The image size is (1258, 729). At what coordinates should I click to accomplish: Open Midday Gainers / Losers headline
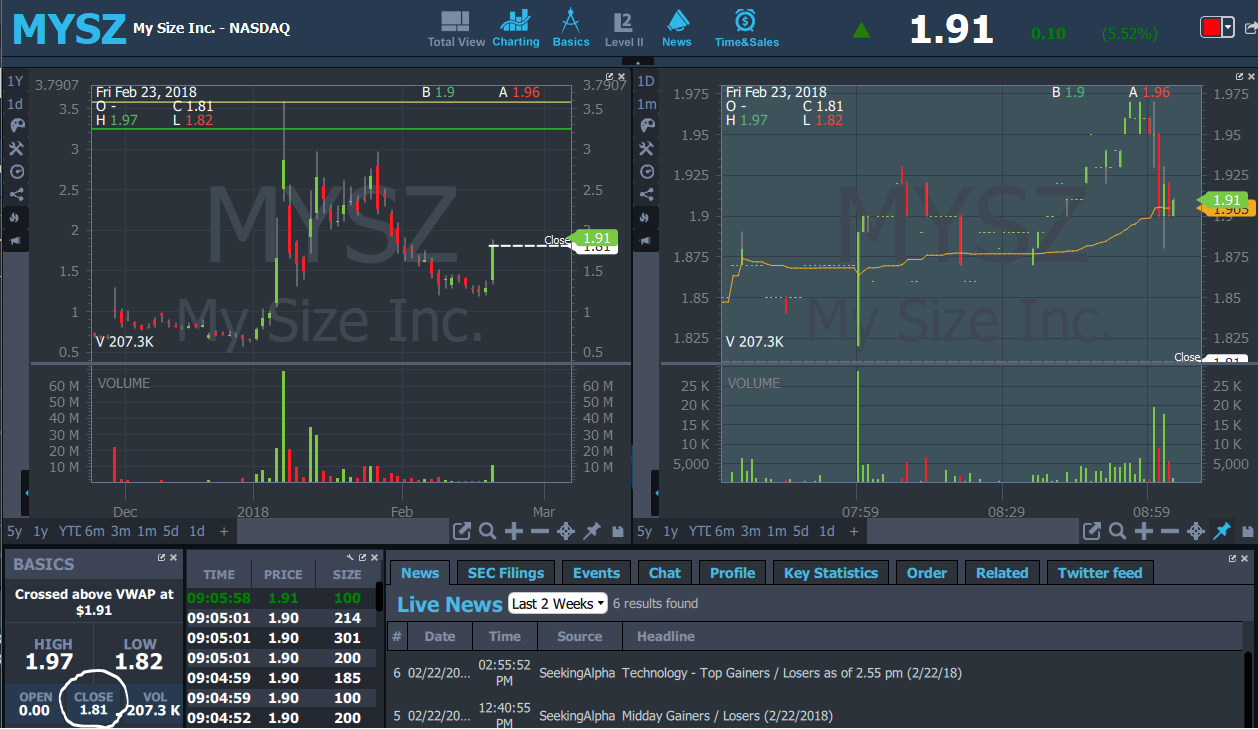tap(727, 716)
